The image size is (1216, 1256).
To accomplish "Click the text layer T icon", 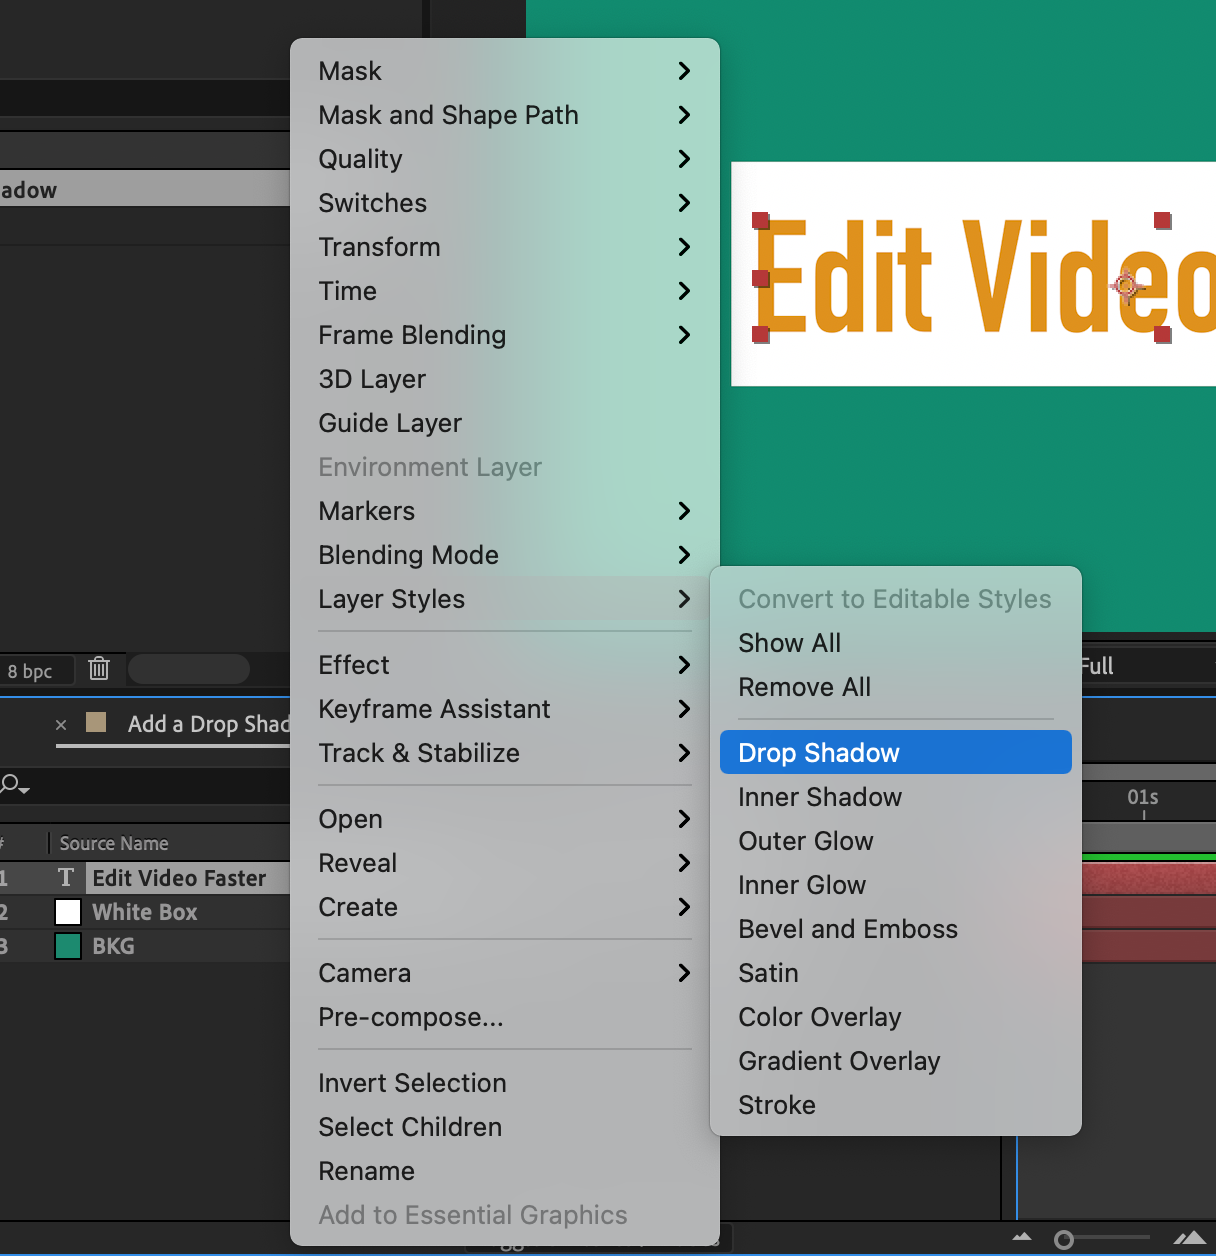I will coord(66,878).
